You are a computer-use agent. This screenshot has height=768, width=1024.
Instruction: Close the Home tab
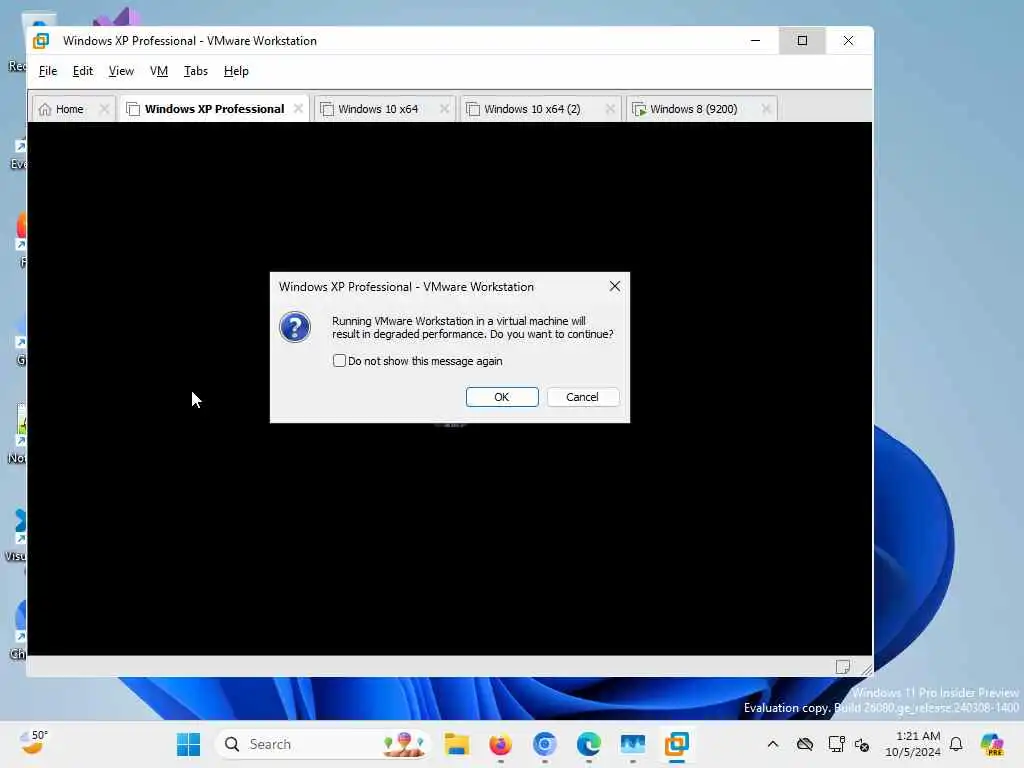[104, 108]
